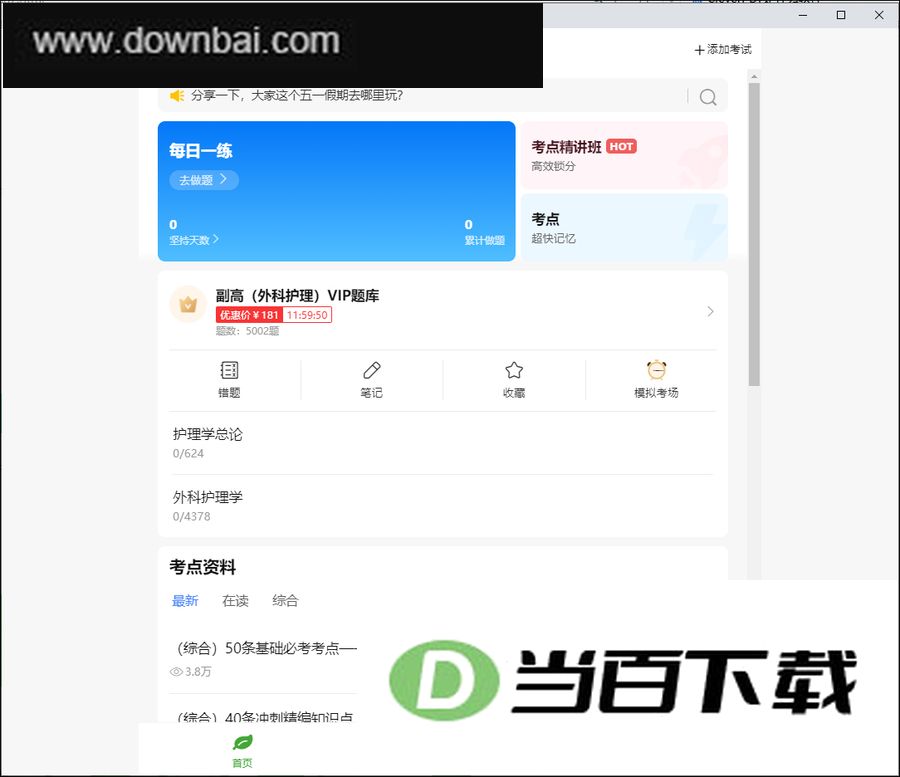900x777 pixels.
Task: Open the search magnifier icon
Action: (x=708, y=96)
